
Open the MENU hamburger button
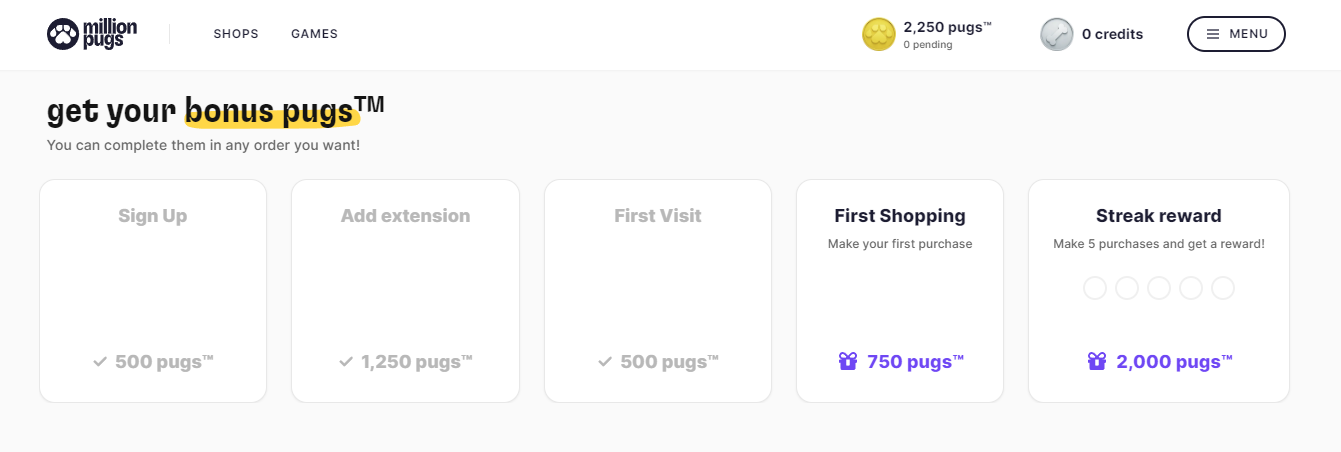[1236, 34]
